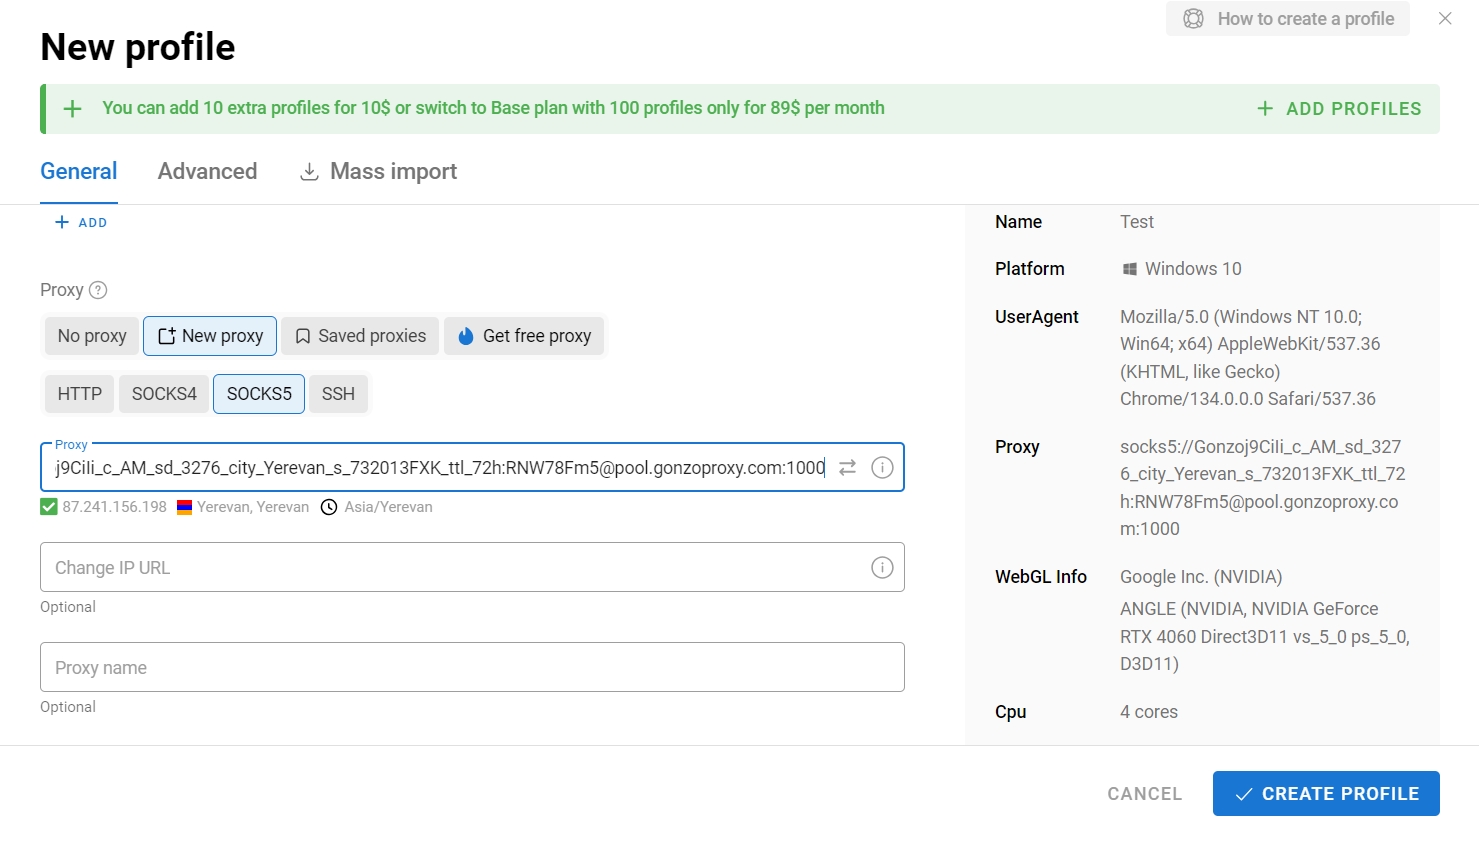
Task: Click the Armenia flag icon
Action: 184,507
